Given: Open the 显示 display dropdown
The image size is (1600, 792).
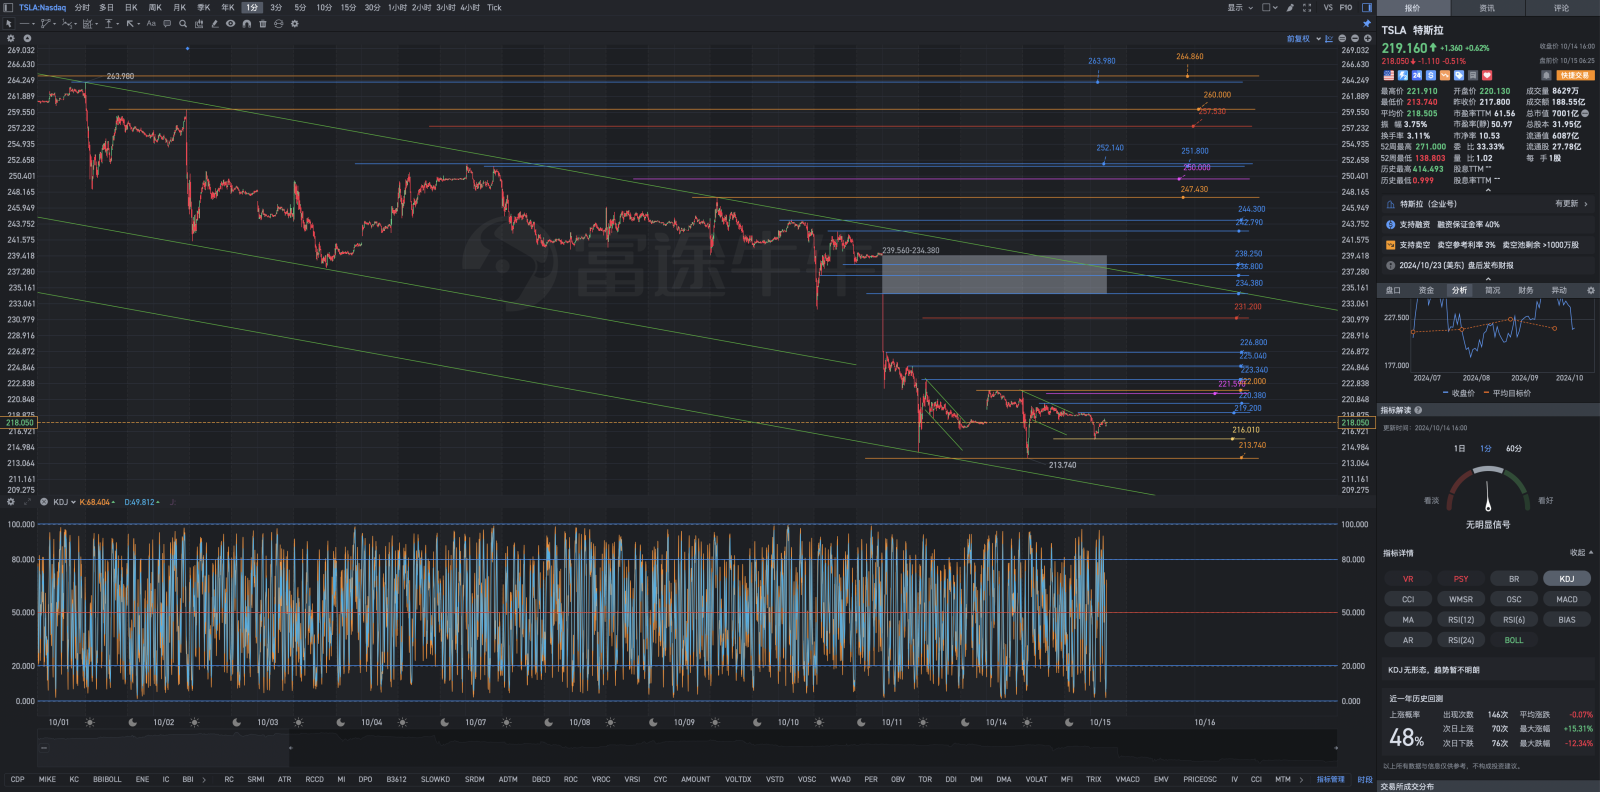Looking at the screenshot, I should (x=1240, y=7).
